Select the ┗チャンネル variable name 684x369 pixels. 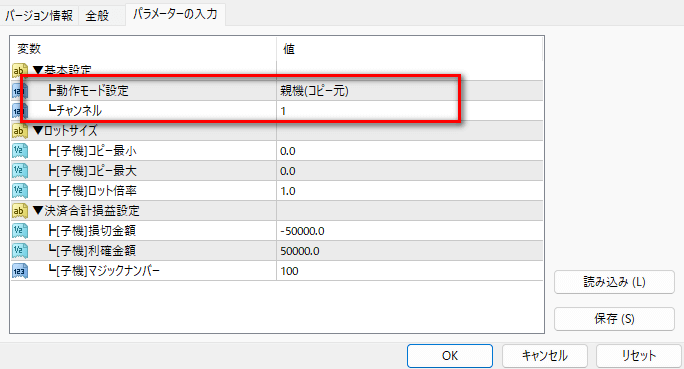75,111
